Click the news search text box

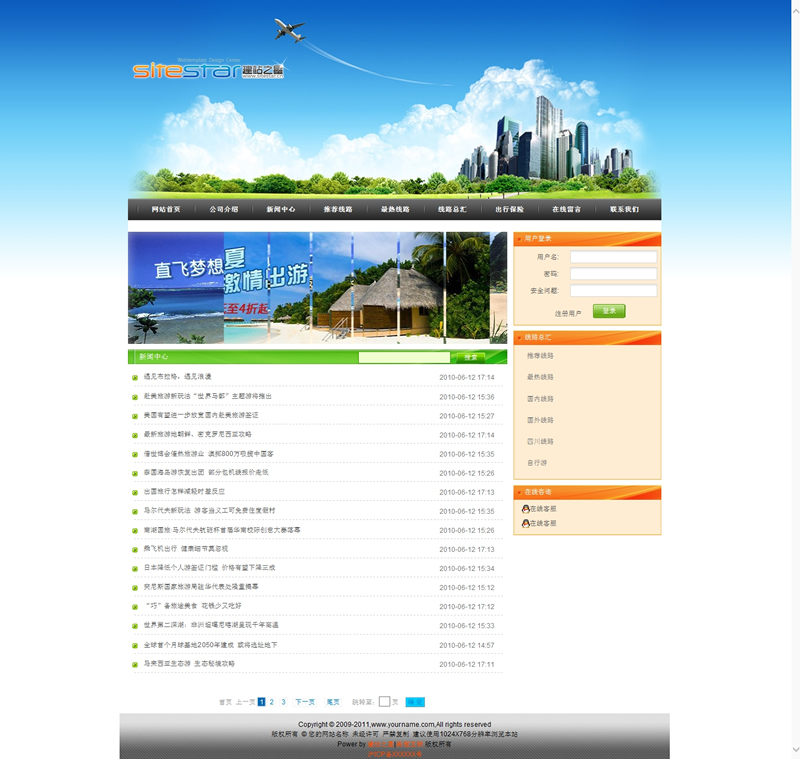[404, 357]
